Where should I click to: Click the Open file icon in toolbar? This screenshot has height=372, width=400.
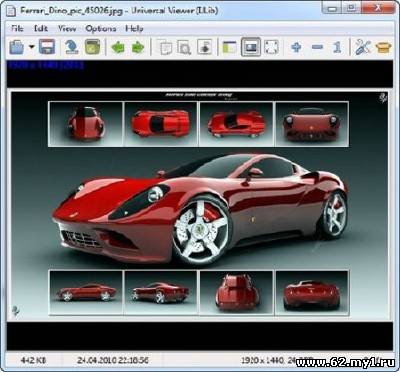[17, 47]
